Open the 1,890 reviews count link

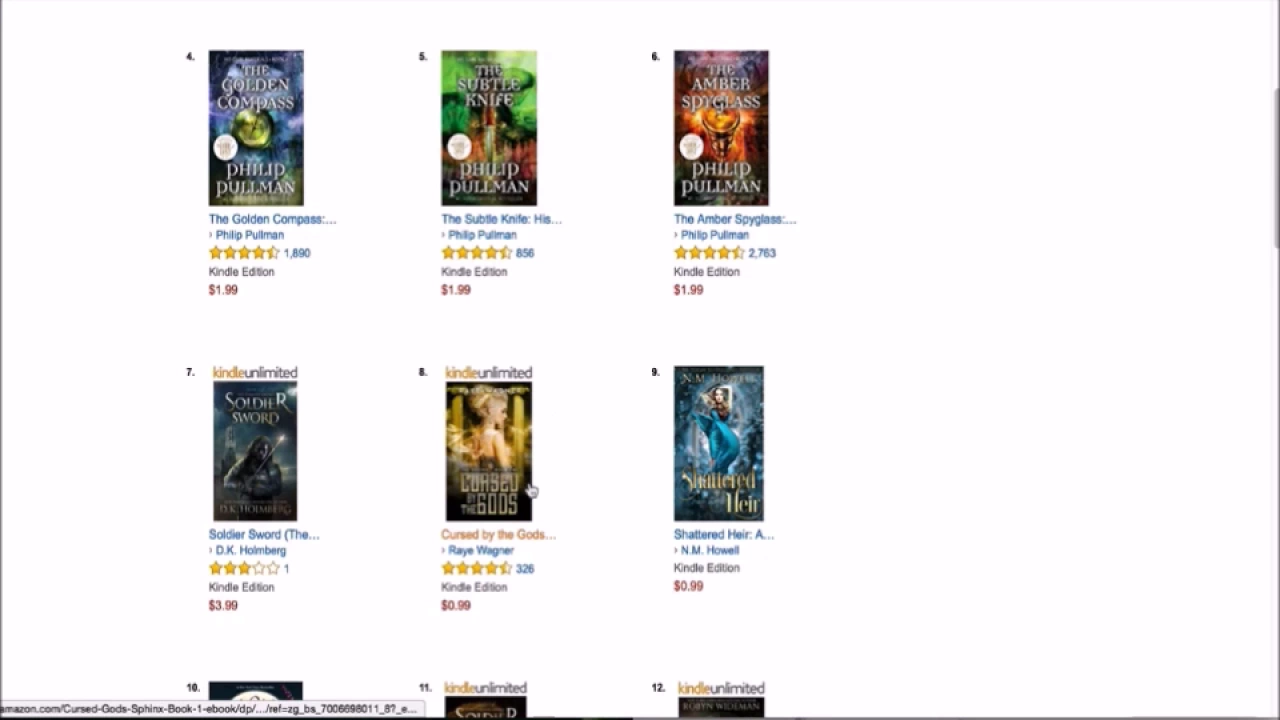coord(297,253)
